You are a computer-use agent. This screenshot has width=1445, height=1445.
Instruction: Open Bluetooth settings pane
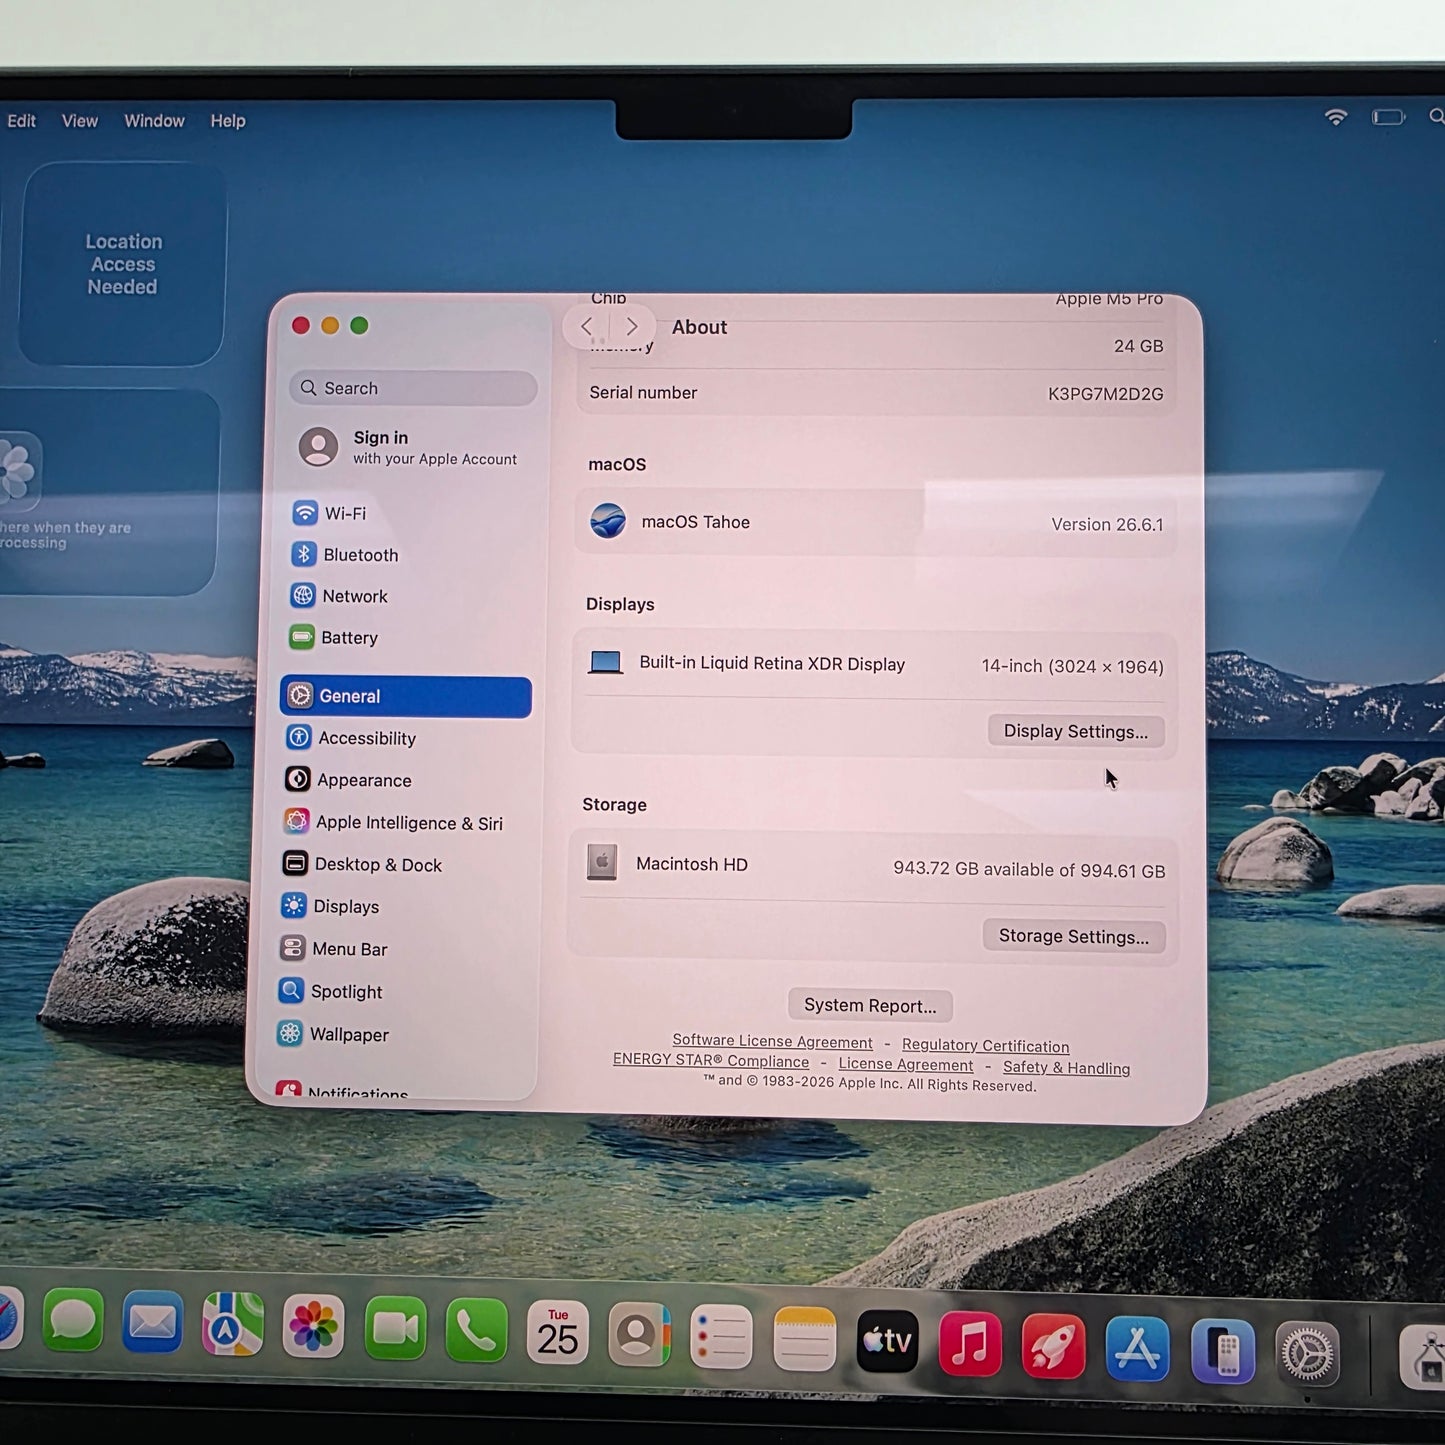(405, 554)
